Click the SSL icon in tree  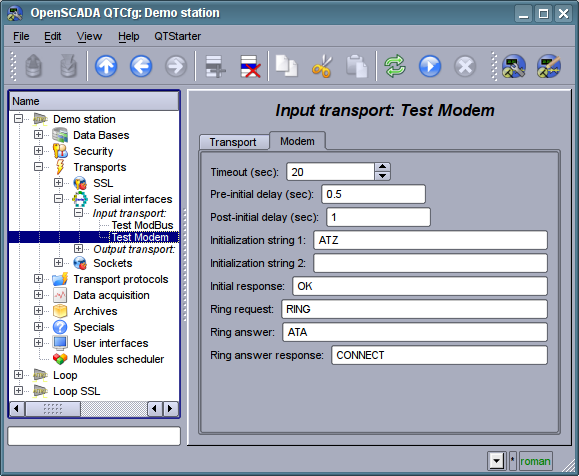(80, 183)
